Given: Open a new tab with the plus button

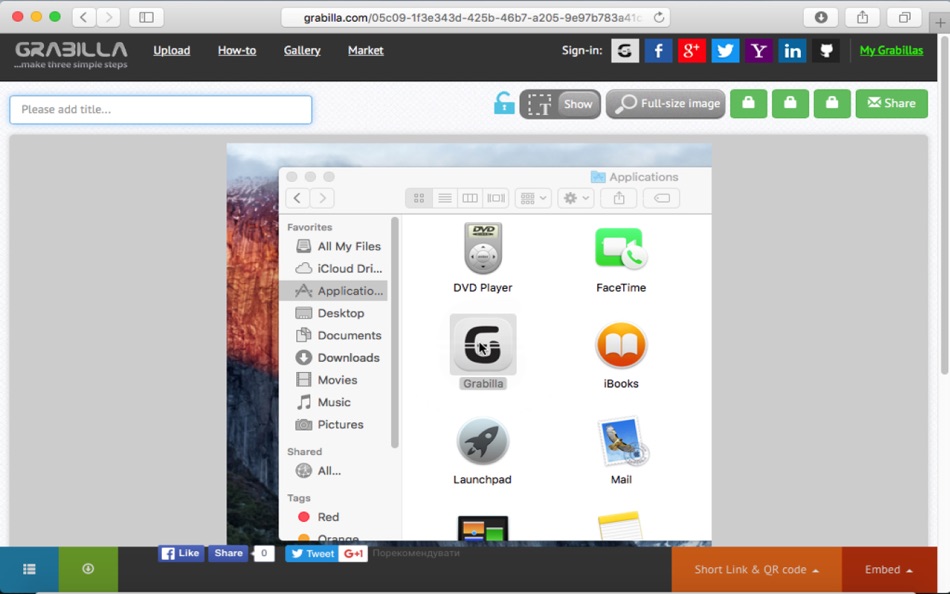Looking at the screenshot, I should 940,22.
